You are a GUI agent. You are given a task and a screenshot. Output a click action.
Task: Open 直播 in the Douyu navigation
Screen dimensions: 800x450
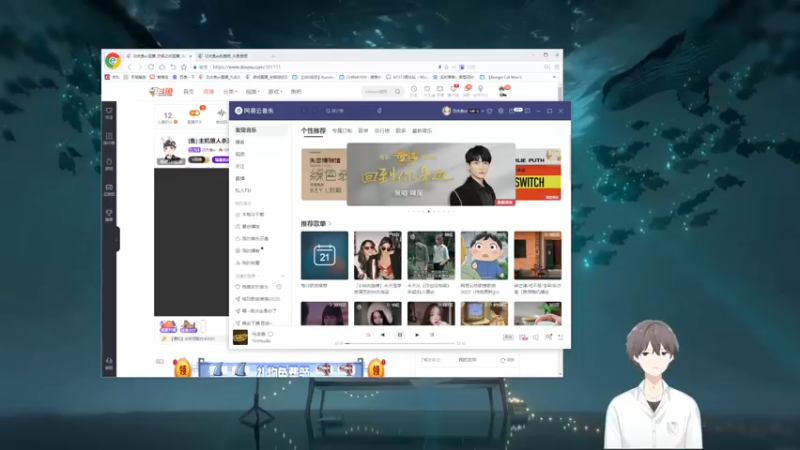click(209, 92)
